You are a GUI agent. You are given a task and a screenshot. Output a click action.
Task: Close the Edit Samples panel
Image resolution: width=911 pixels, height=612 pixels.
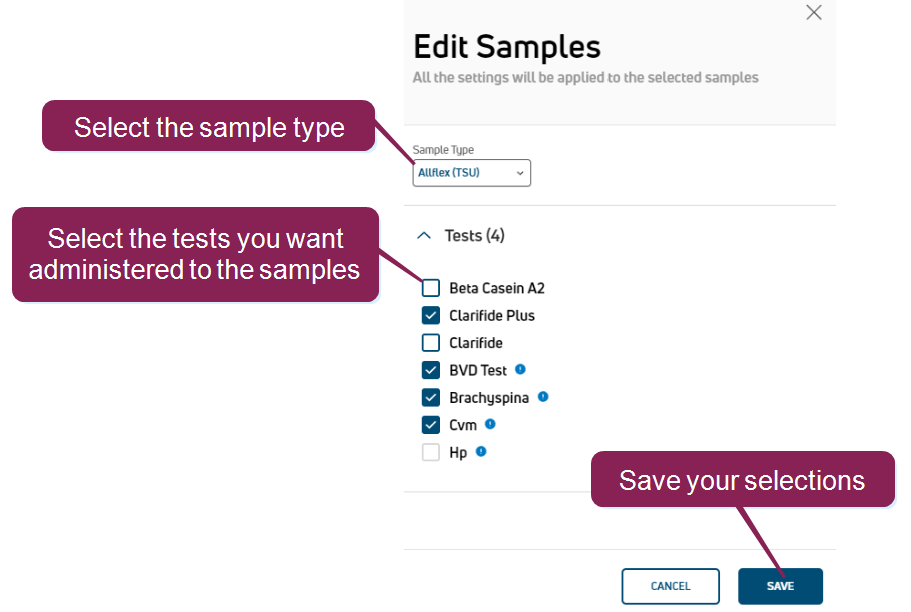click(x=814, y=13)
